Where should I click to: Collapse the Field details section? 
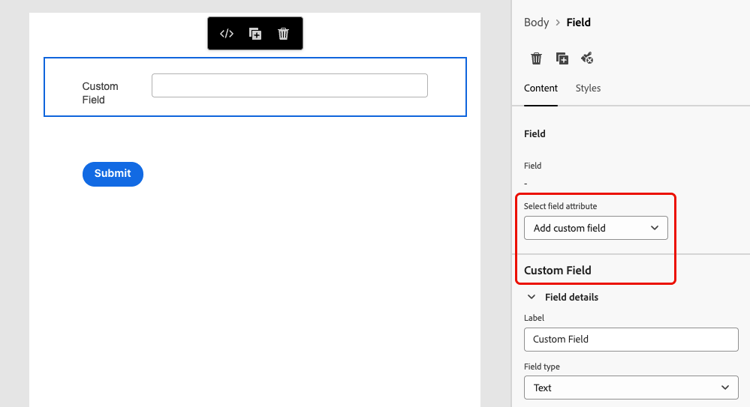pos(531,297)
